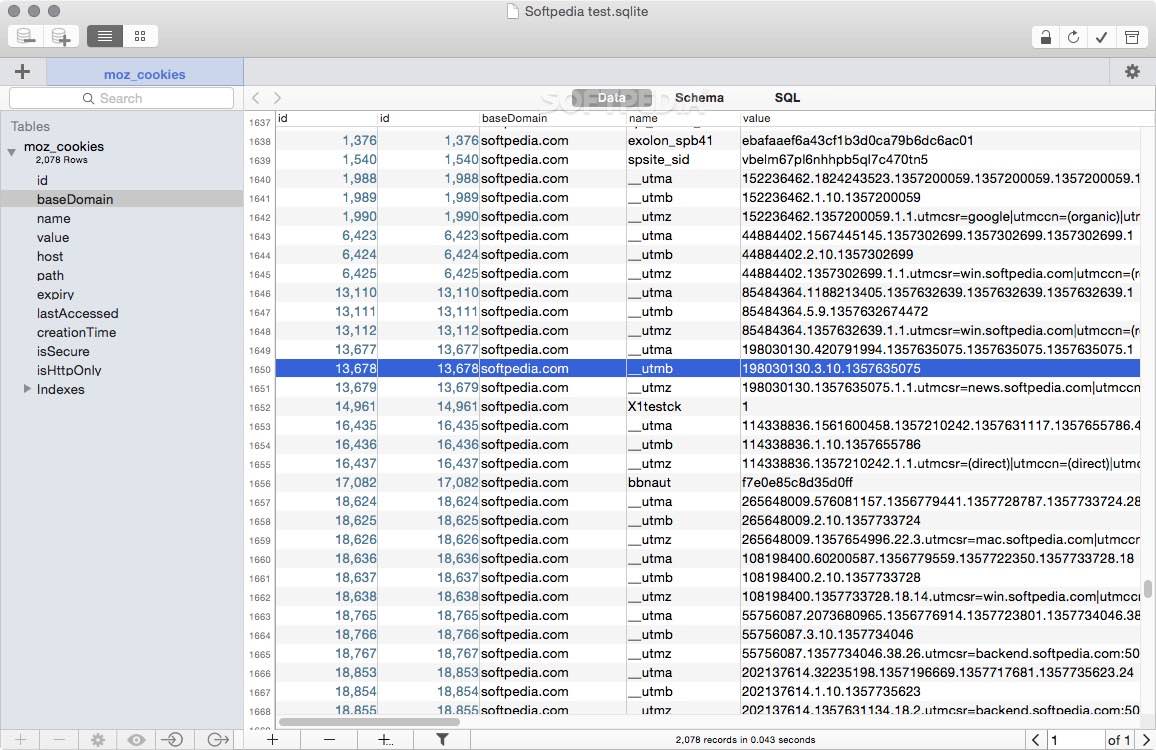Go back with the left chevron
Image resolution: width=1156 pixels, height=750 pixels.
[256, 98]
